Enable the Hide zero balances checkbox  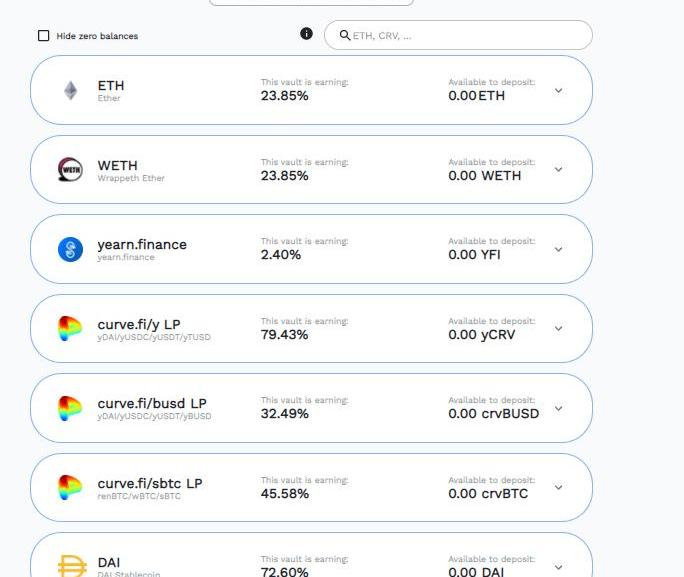point(43,36)
